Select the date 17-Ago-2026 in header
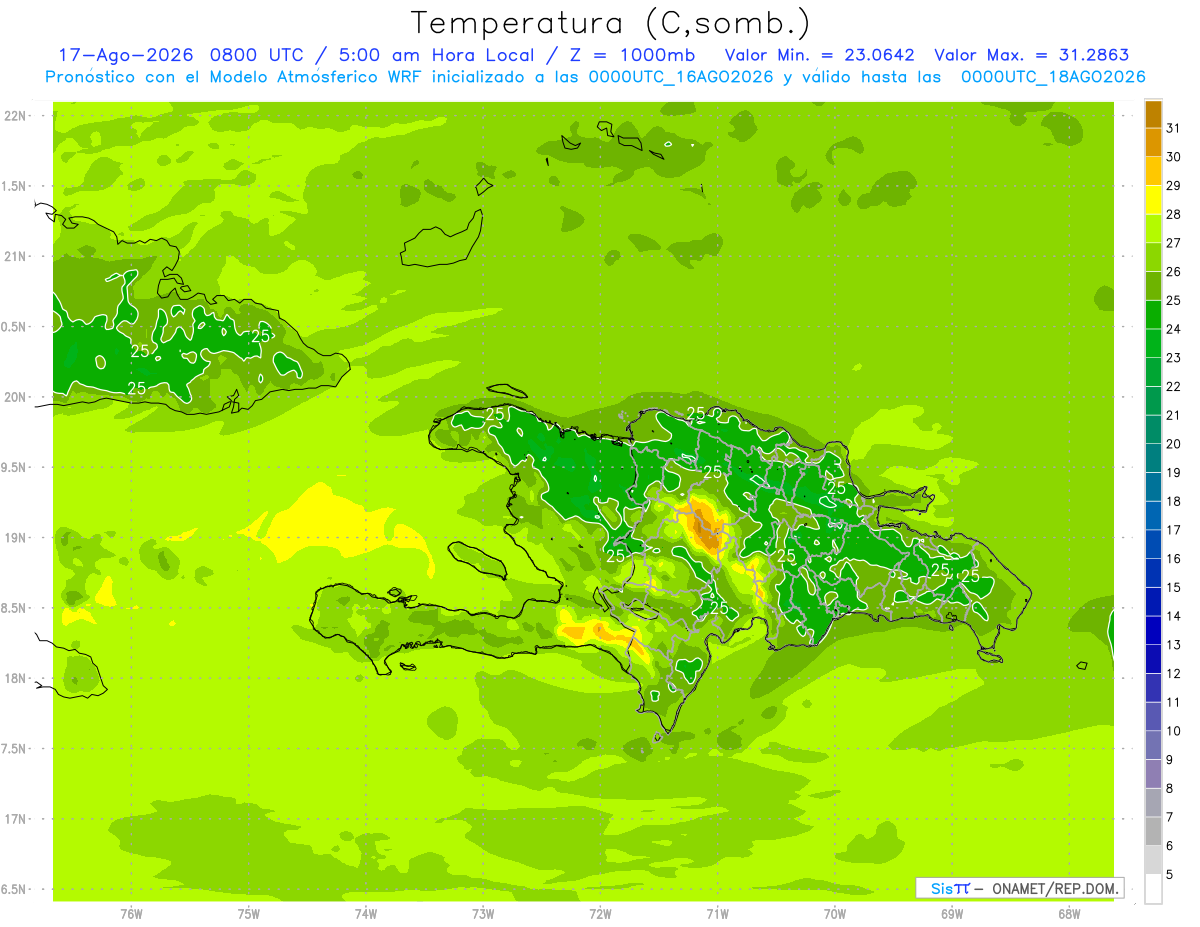Viewport: 1200px width, 927px height. [124, 55]
